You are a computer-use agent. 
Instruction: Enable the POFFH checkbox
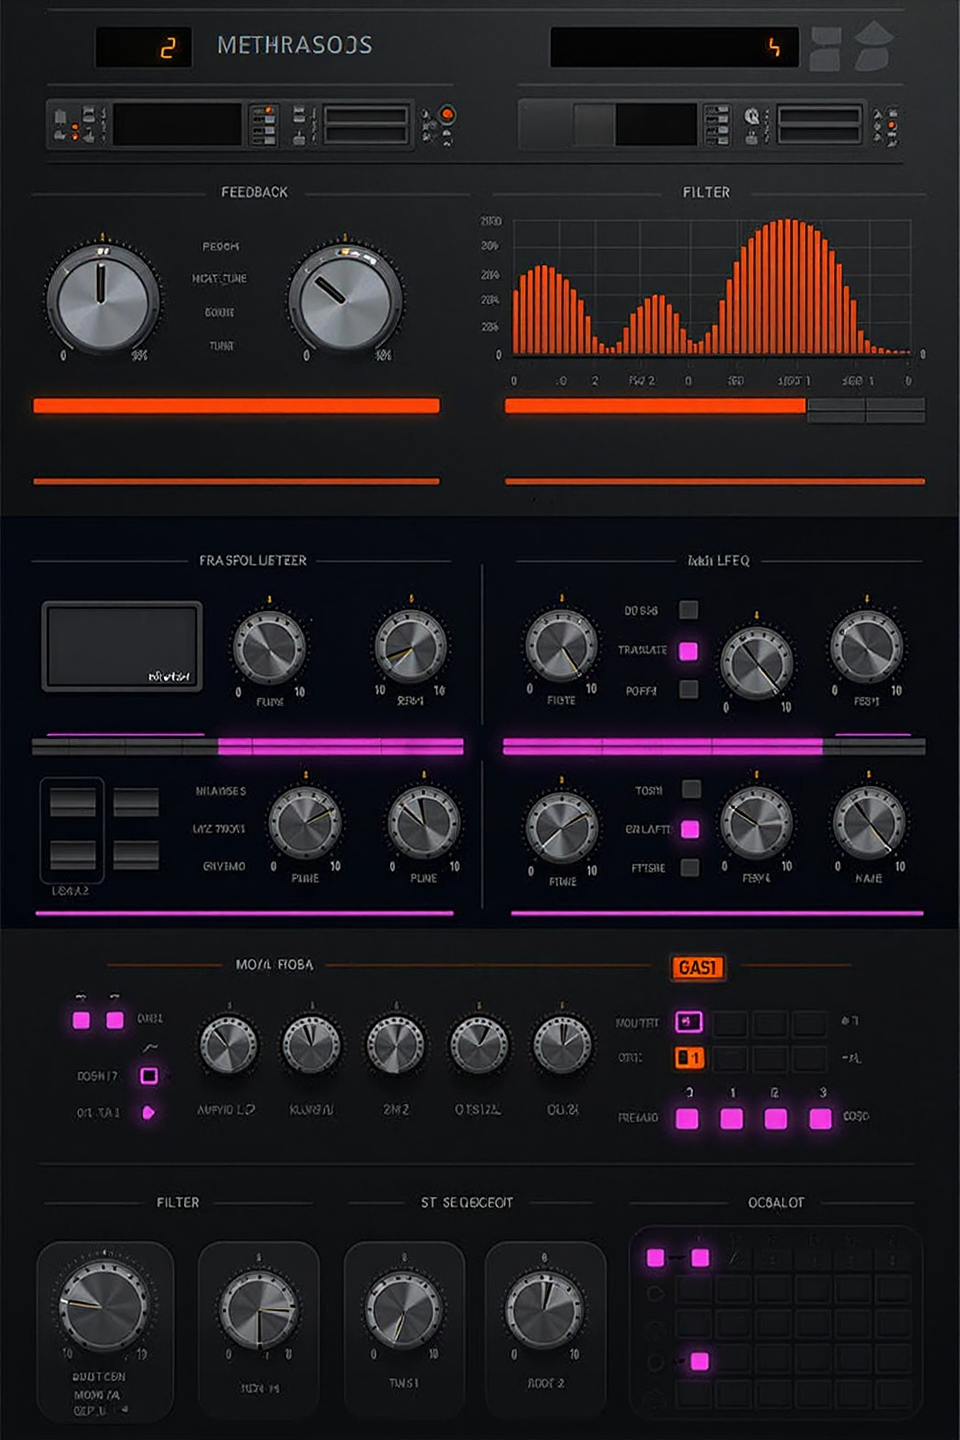(688, 689)
